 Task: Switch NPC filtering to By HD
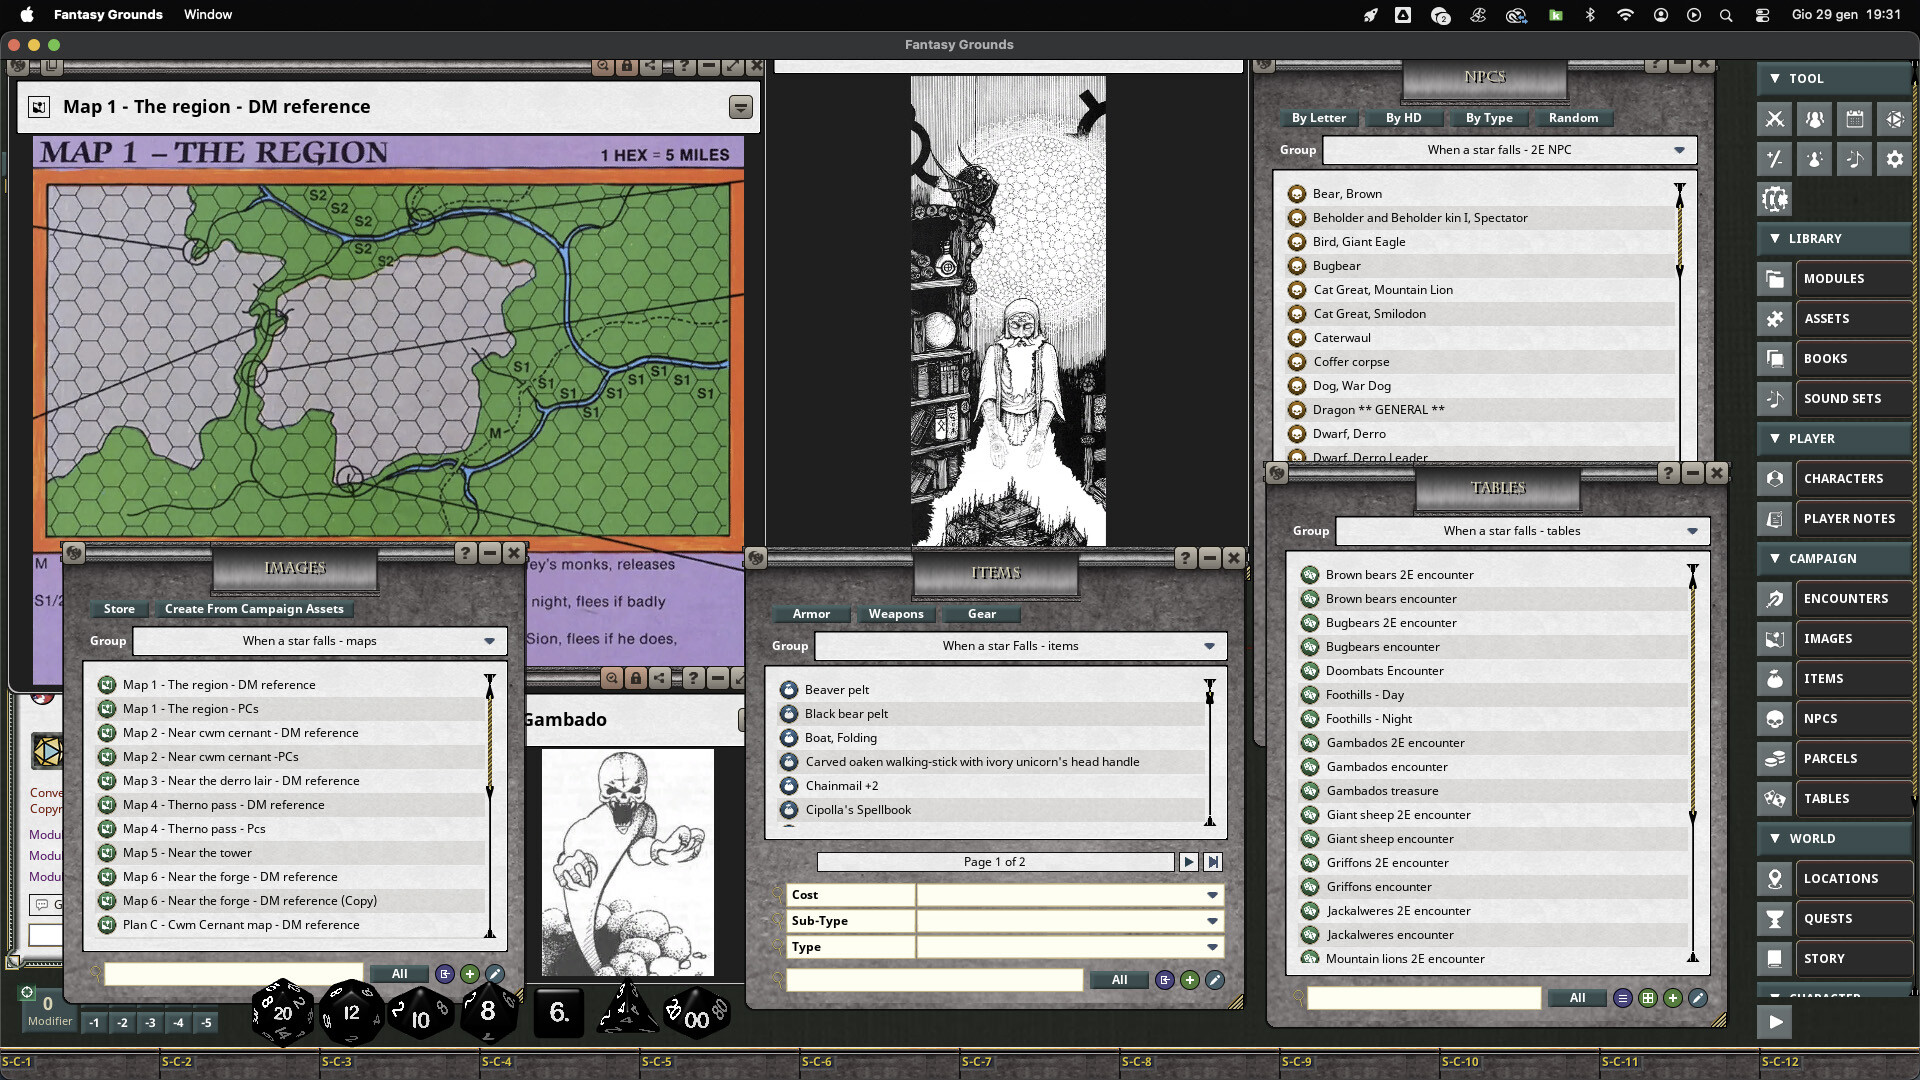(x=1404, y=118)
